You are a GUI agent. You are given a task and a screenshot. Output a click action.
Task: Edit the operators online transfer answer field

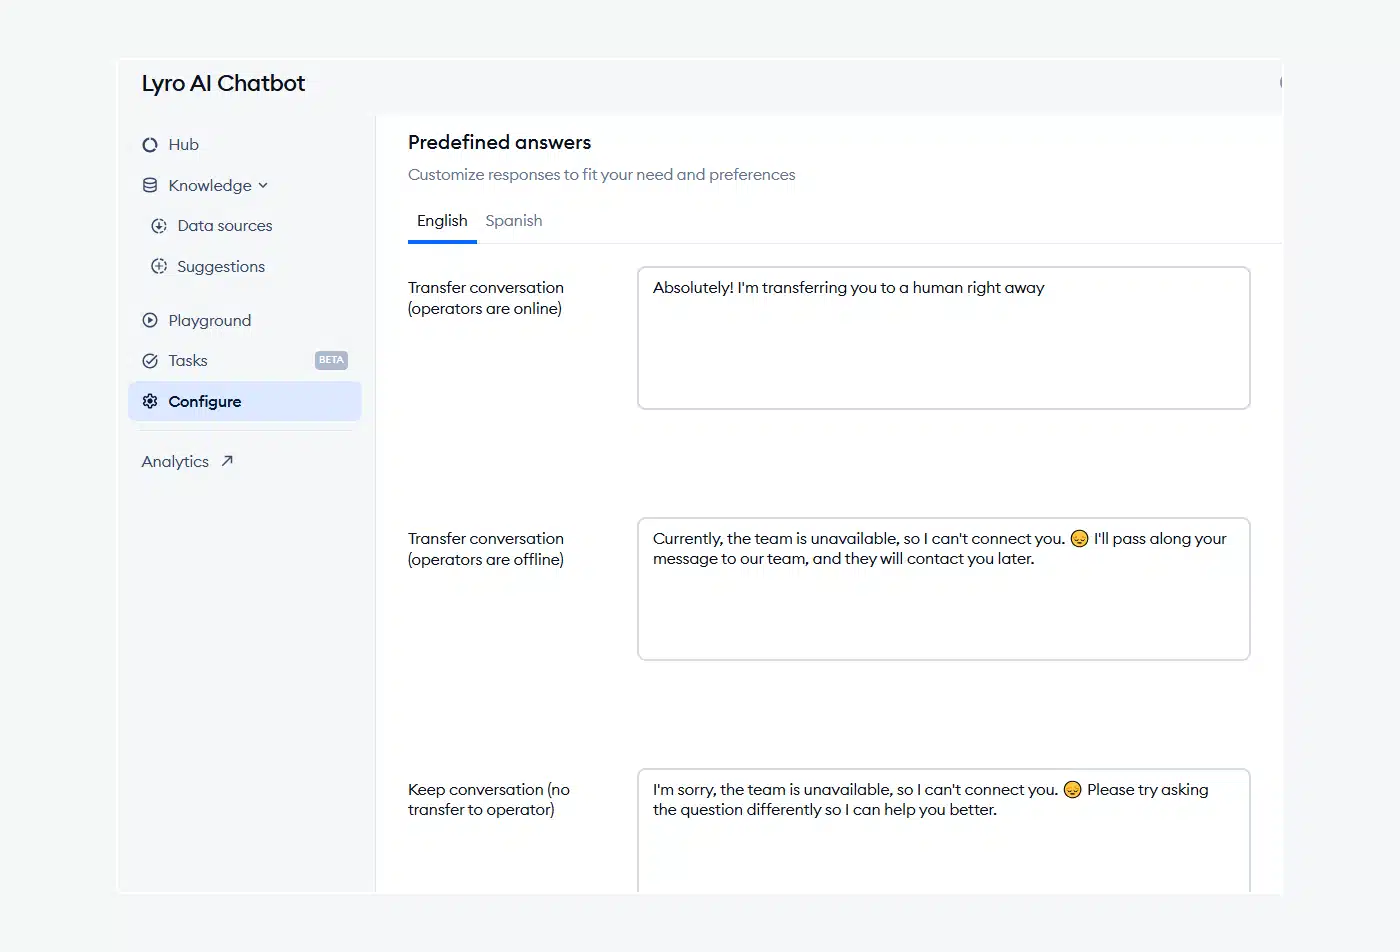tap(944, 338)
